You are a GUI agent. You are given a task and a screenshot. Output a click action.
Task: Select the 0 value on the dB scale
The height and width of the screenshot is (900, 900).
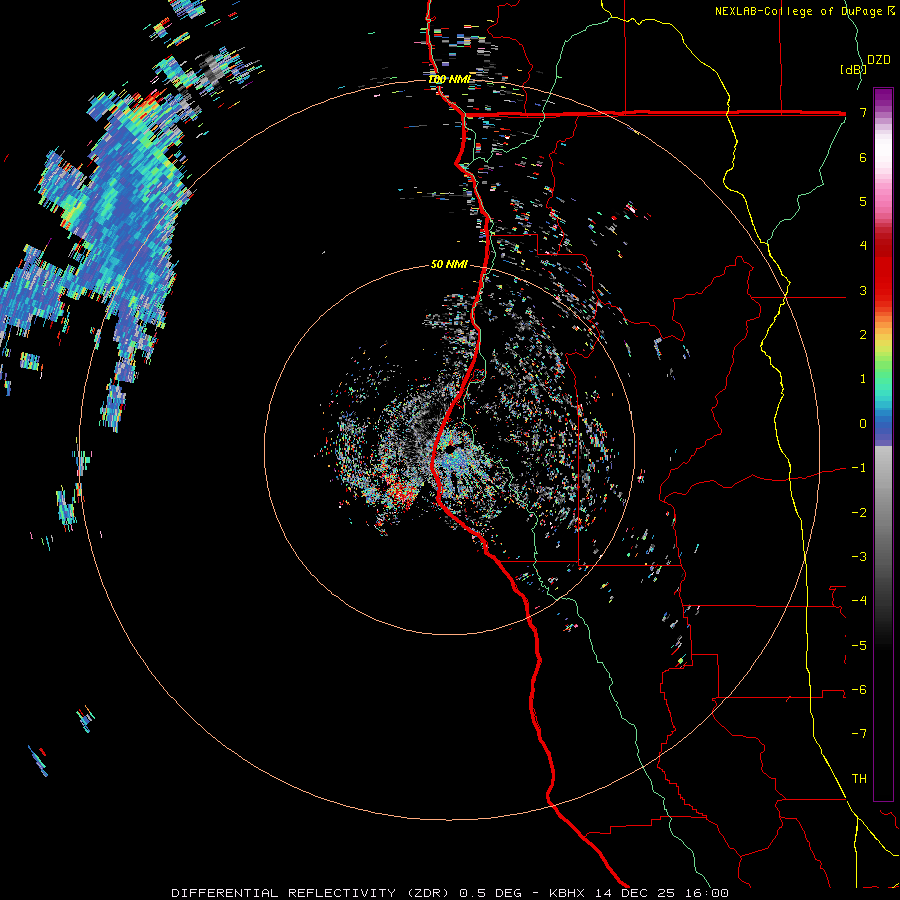863,424
